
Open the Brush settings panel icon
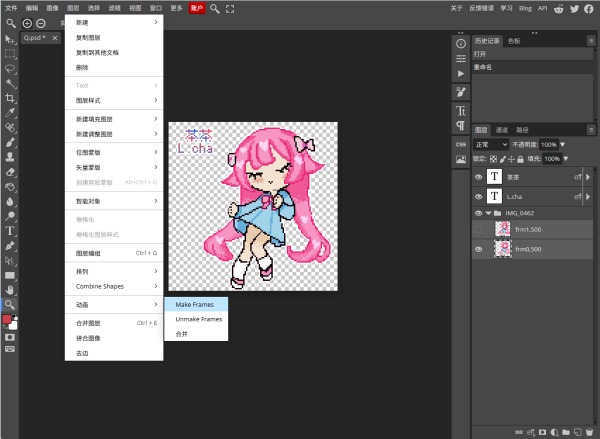click(x=461, y=92)
